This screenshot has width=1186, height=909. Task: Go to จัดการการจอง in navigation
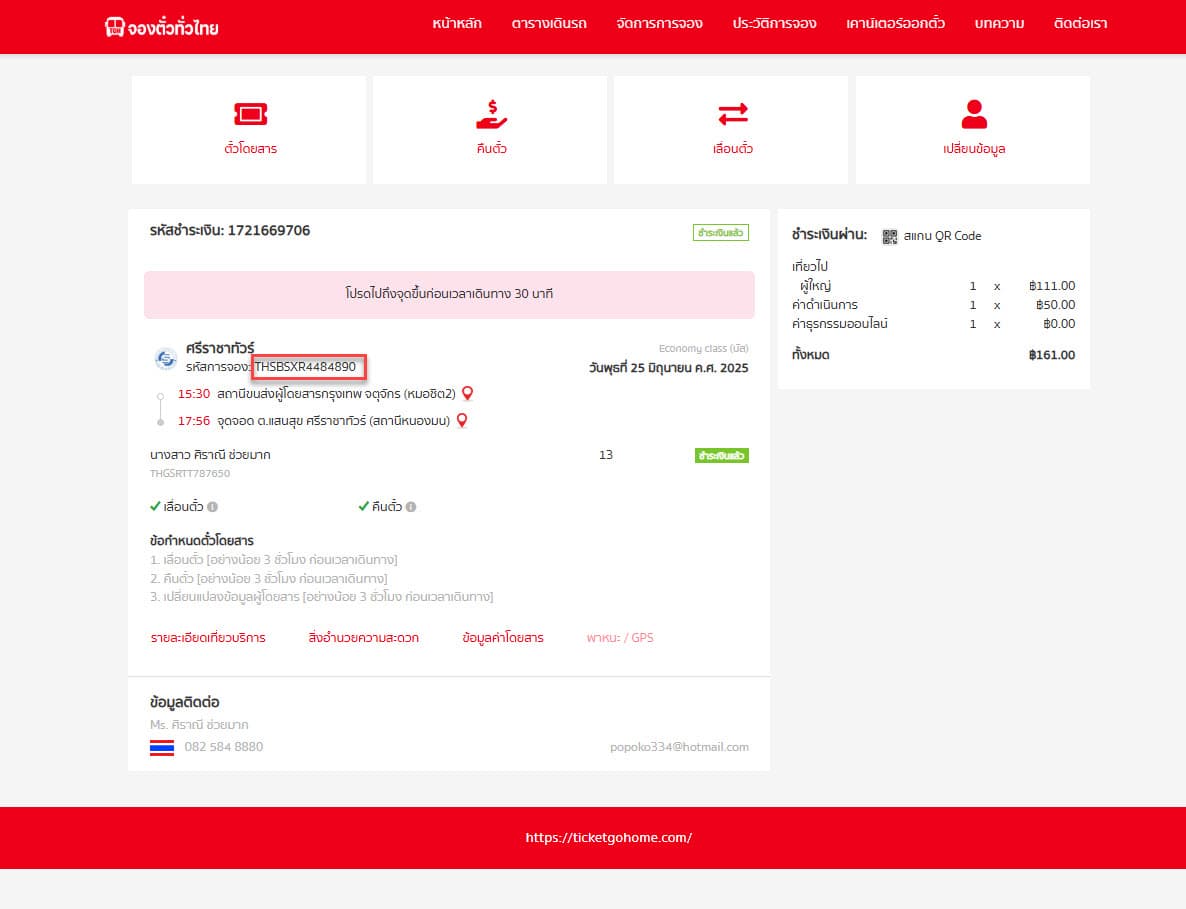pos(660,23)
